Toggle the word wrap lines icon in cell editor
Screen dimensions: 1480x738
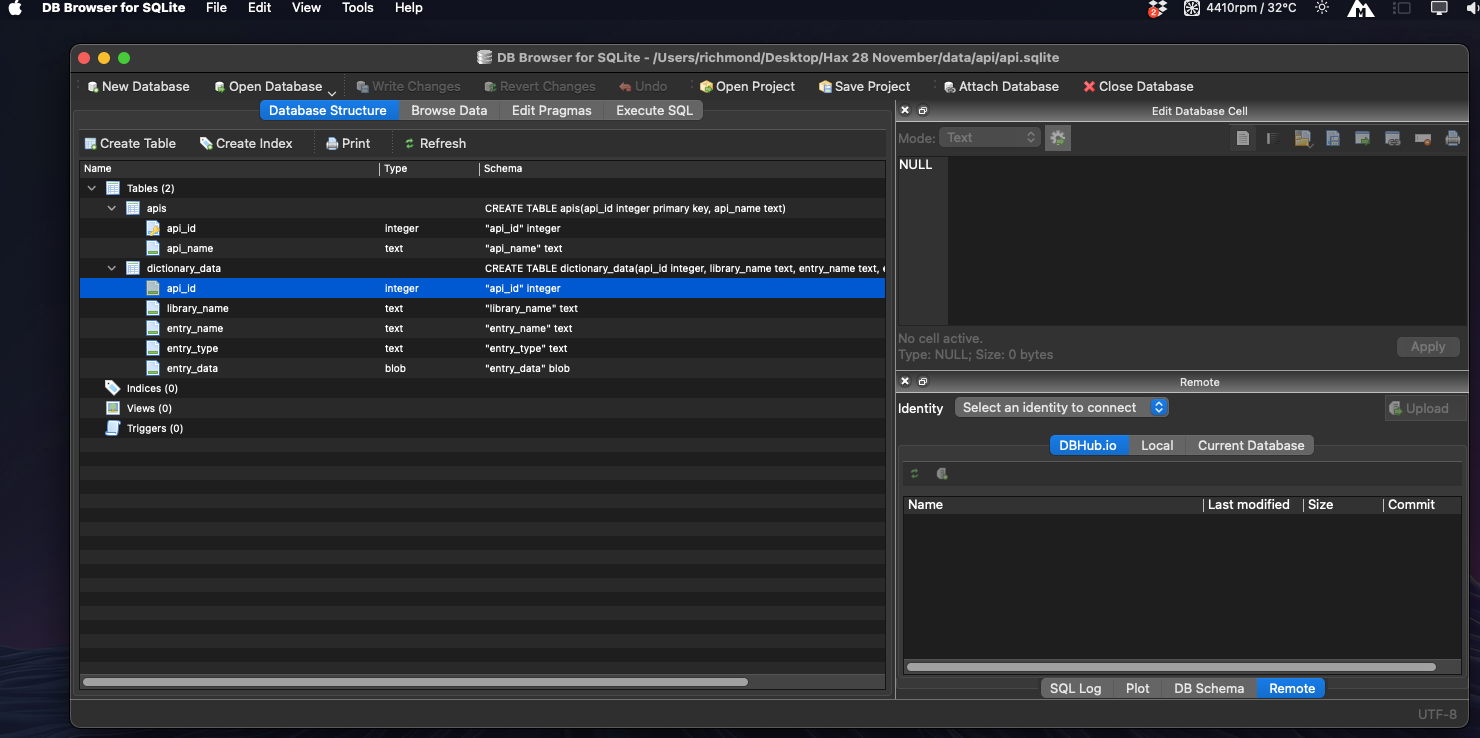click(x=1273, y=138)
